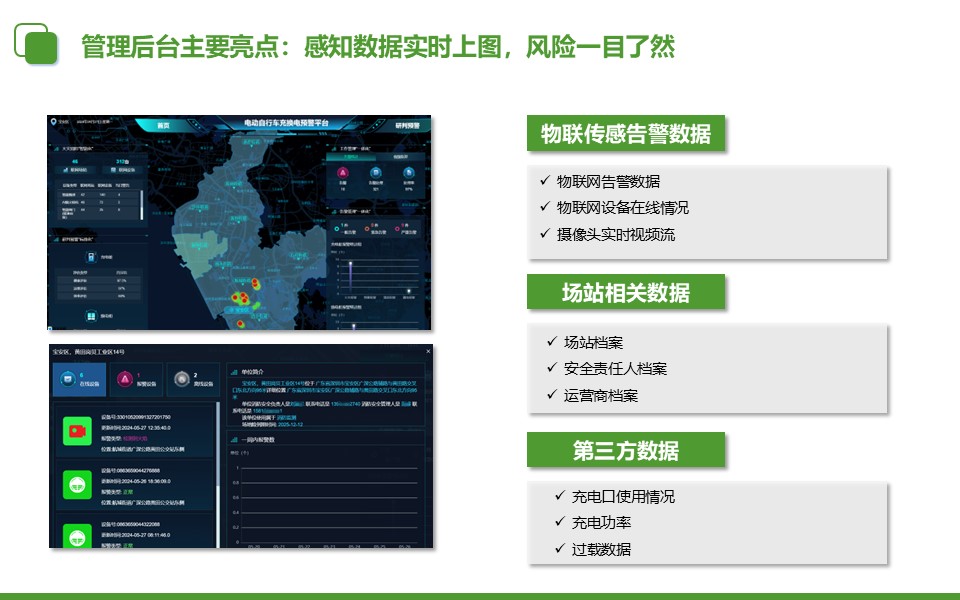Image resolution: width=960 pixels, height=600 pixels.
Task: Click the dashboard map screenshot thumbnail
Action: tap(239, 222)
